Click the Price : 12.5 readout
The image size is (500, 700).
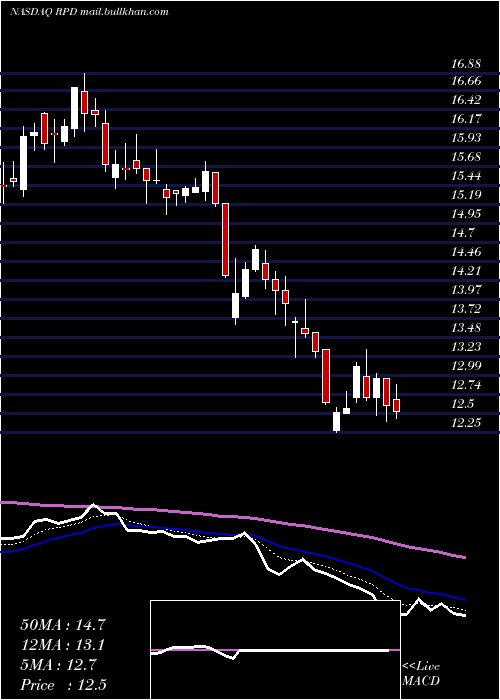[x=63, y=685]
